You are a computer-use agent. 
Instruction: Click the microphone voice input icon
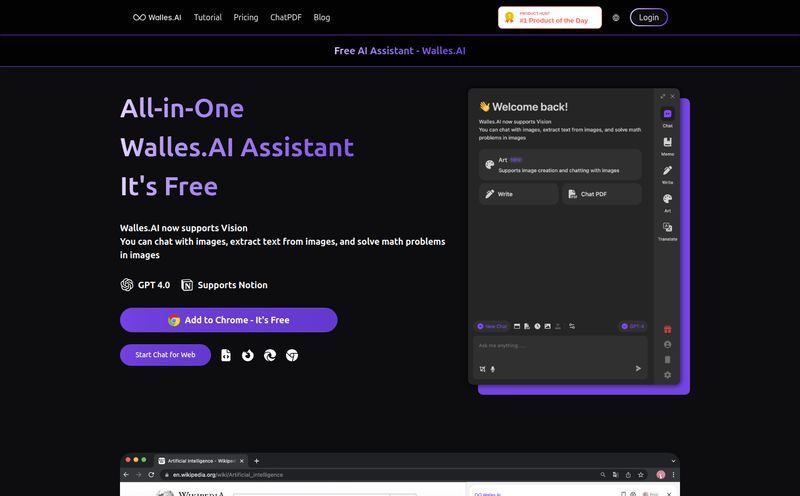point(493,369)
